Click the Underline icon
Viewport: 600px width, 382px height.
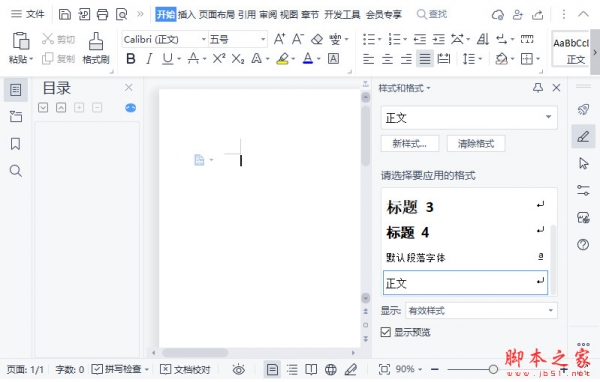coord(168,59)
